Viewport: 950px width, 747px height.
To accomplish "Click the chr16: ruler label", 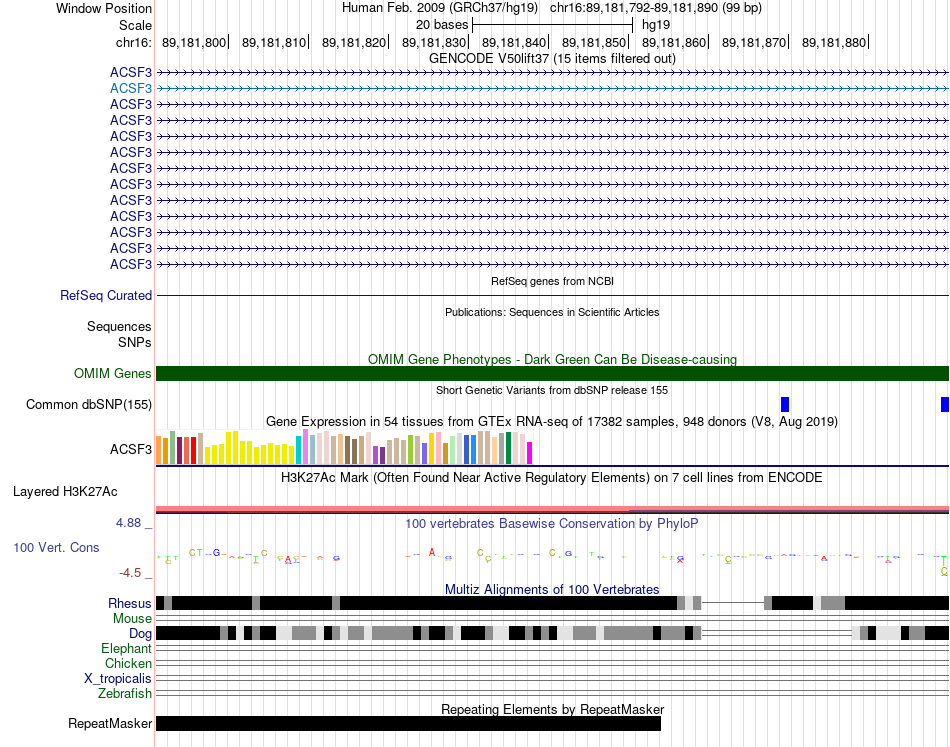I will click(x=133, y=42).
